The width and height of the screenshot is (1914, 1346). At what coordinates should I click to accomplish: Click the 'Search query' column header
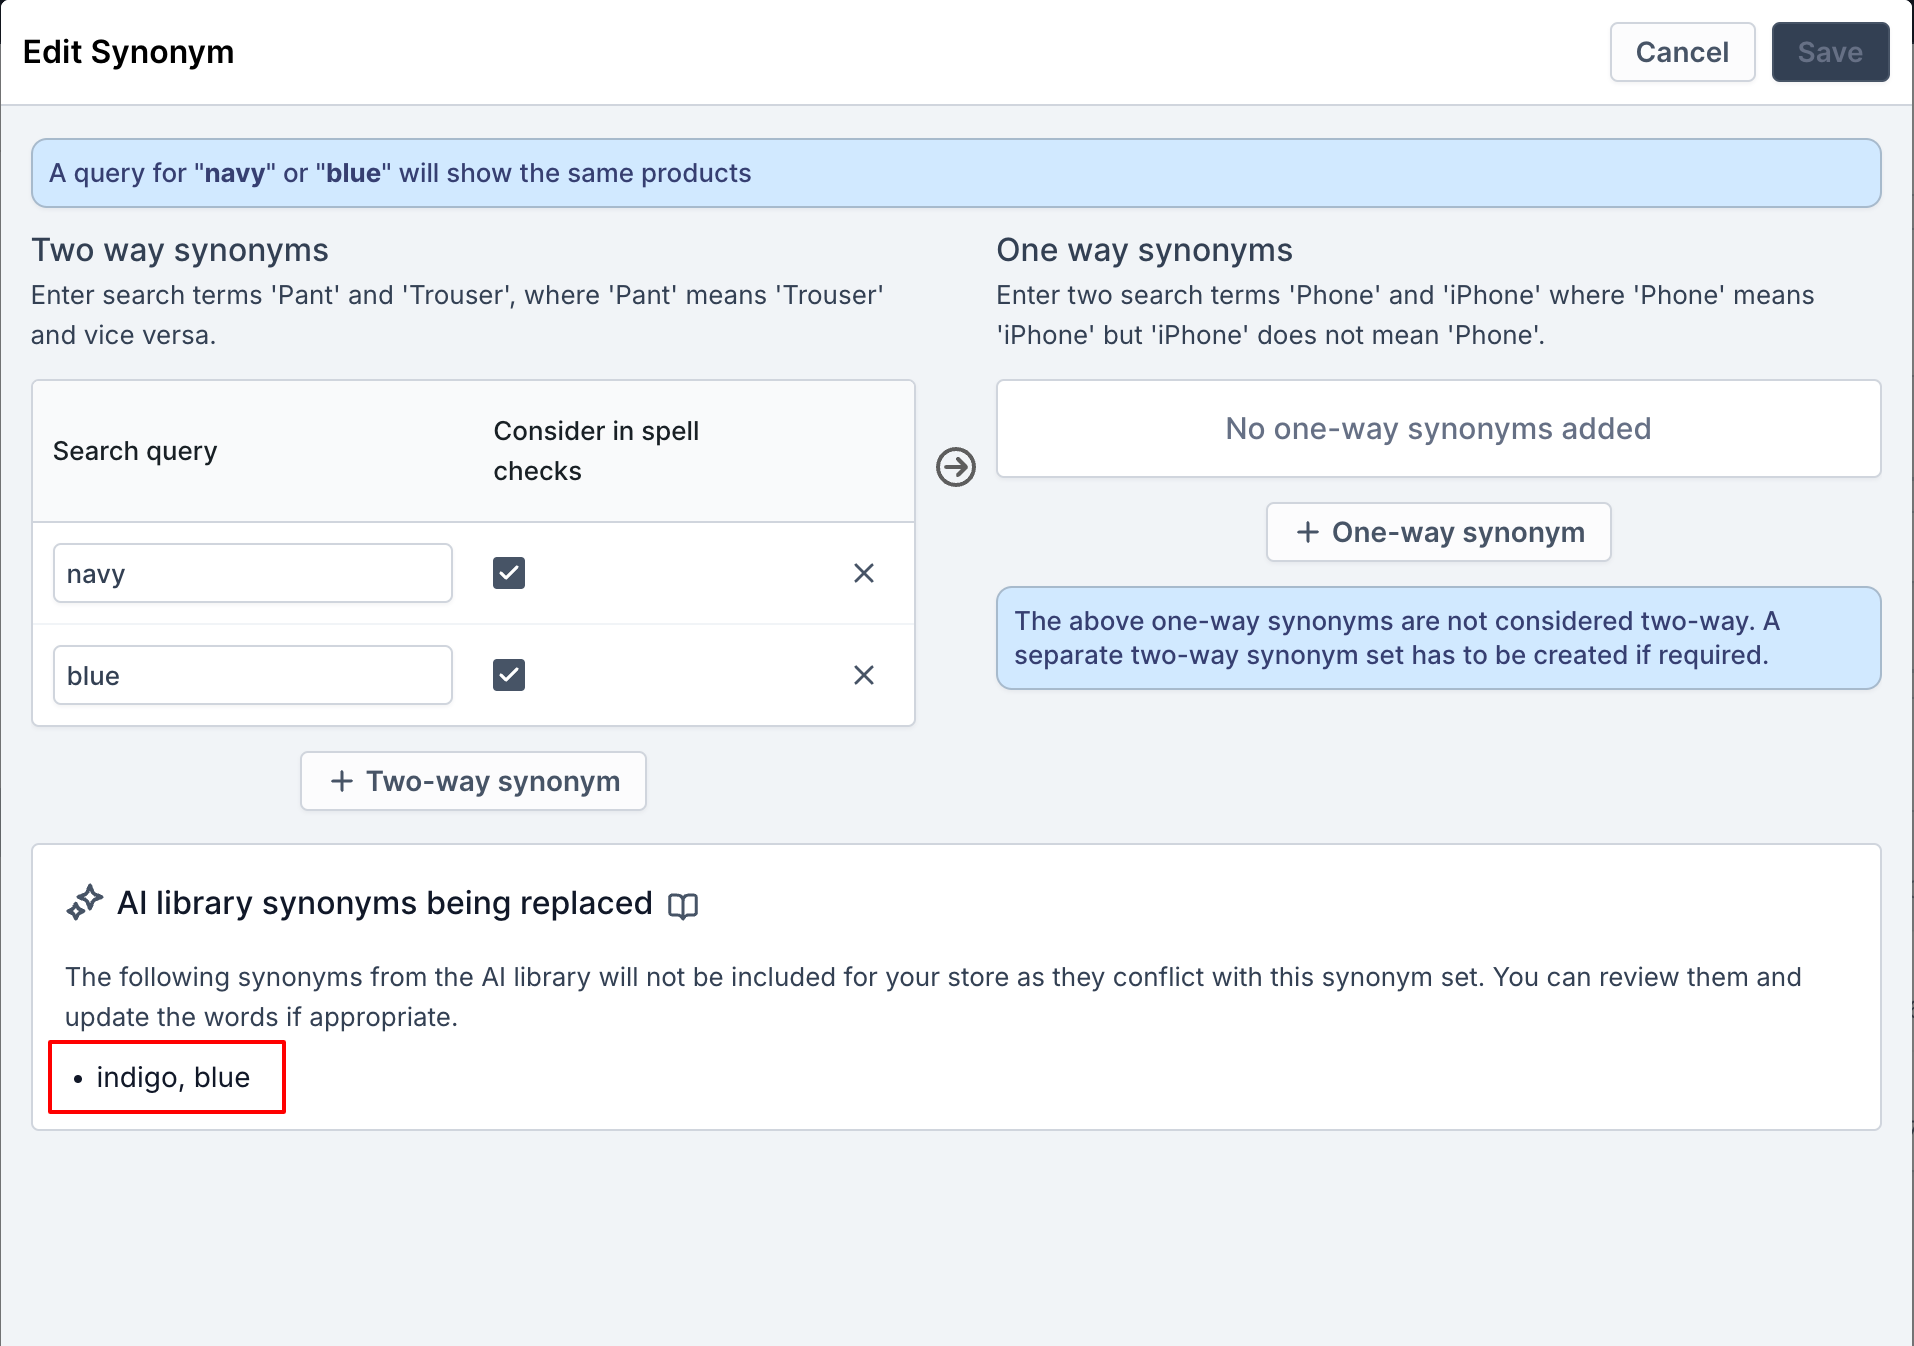pyautogui.click(x=135, y=451)
